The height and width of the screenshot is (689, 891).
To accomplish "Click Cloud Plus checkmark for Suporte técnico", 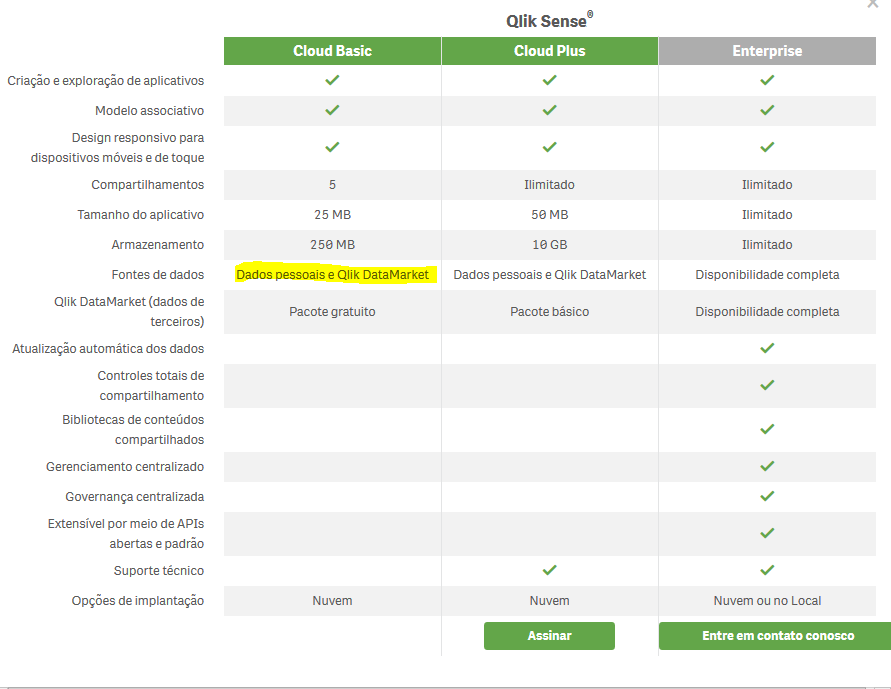I will 549,570.
